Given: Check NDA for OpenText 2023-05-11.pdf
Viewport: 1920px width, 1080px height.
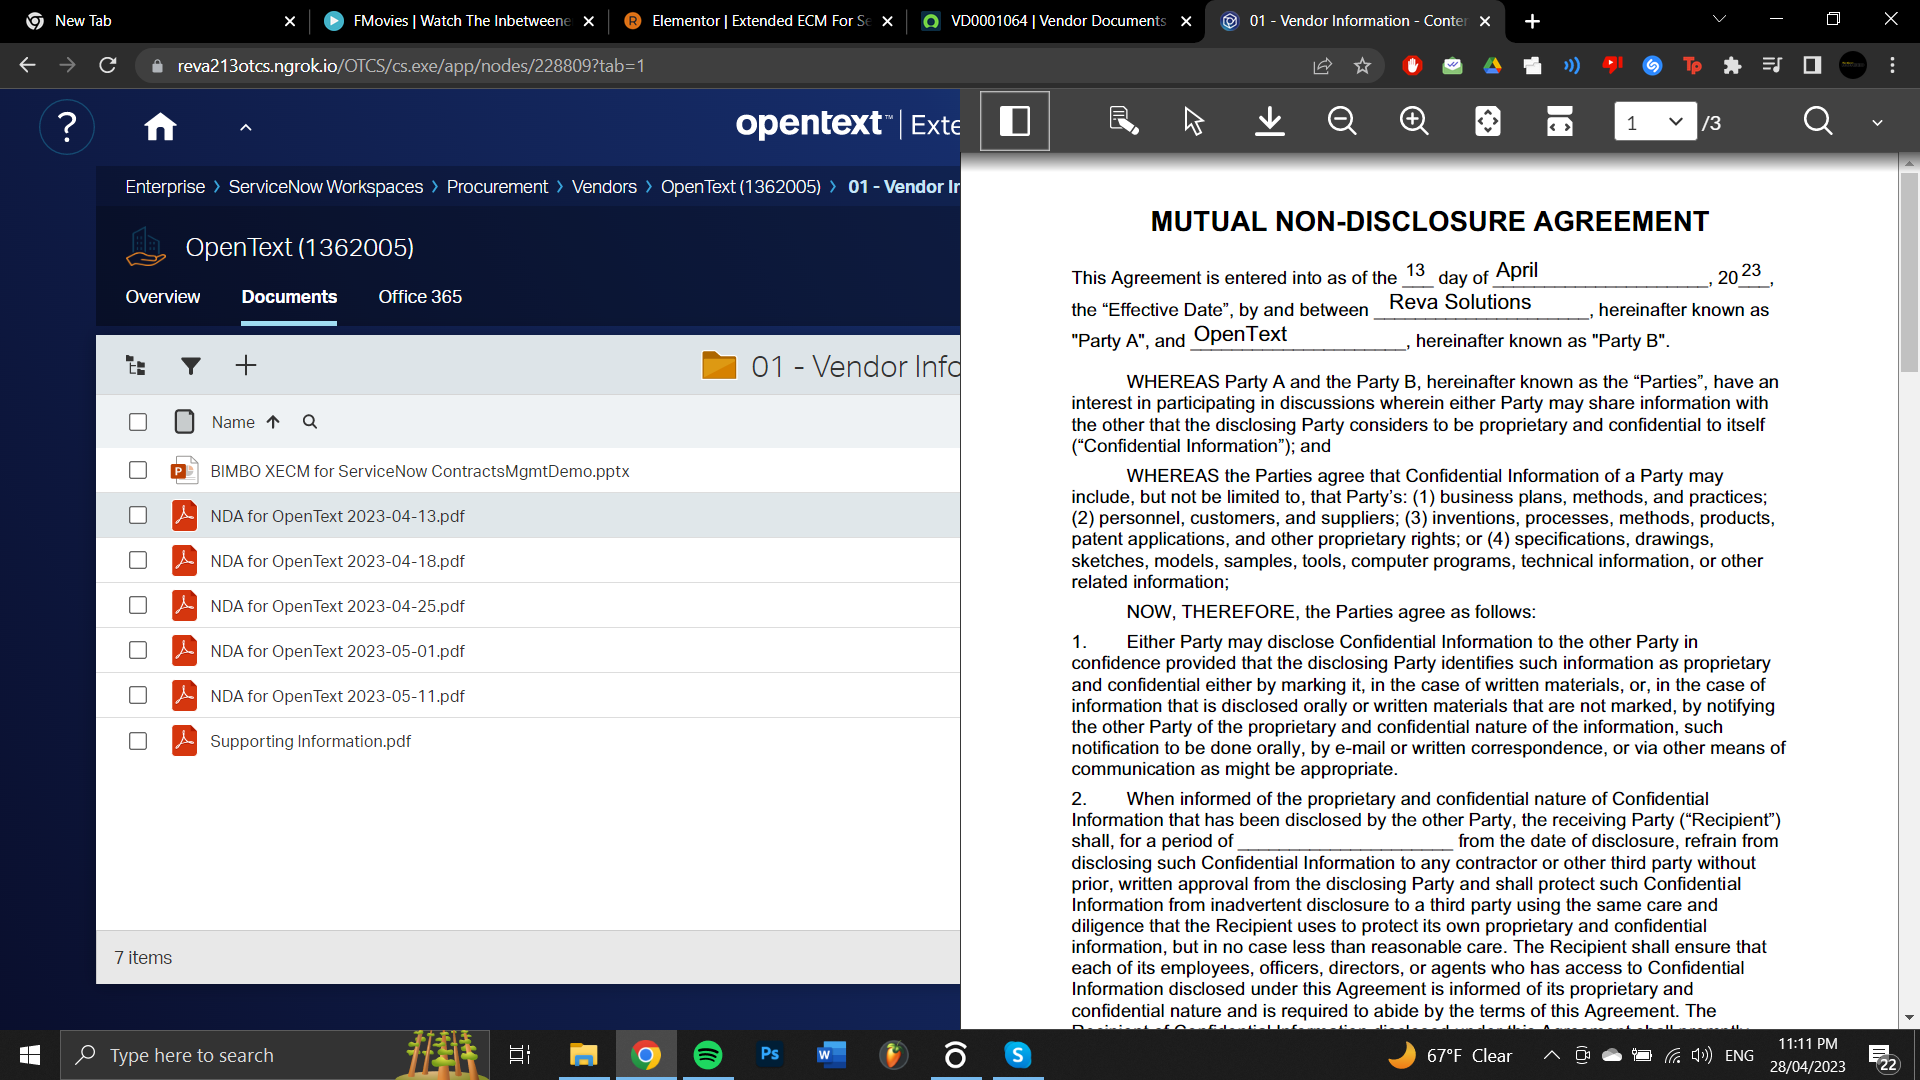Looking at the screenshot, I should point(138,695).
